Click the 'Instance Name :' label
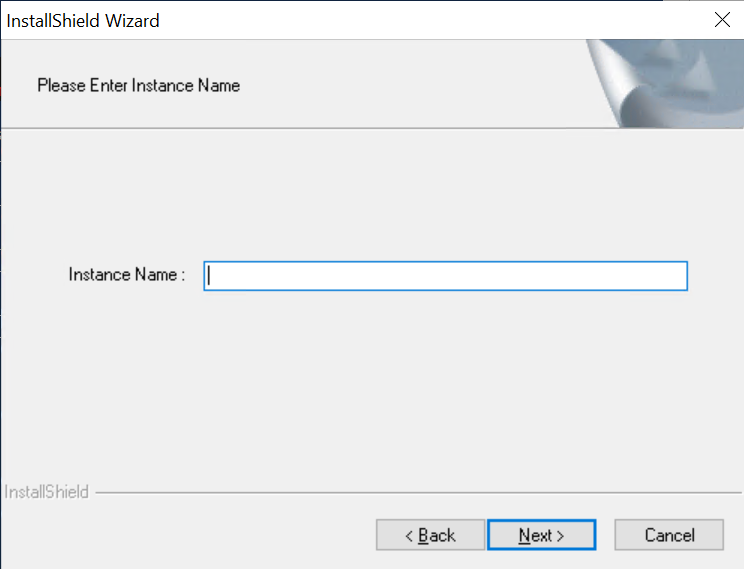The height and width of the screenshot is (569, 744). click(127, 274)
